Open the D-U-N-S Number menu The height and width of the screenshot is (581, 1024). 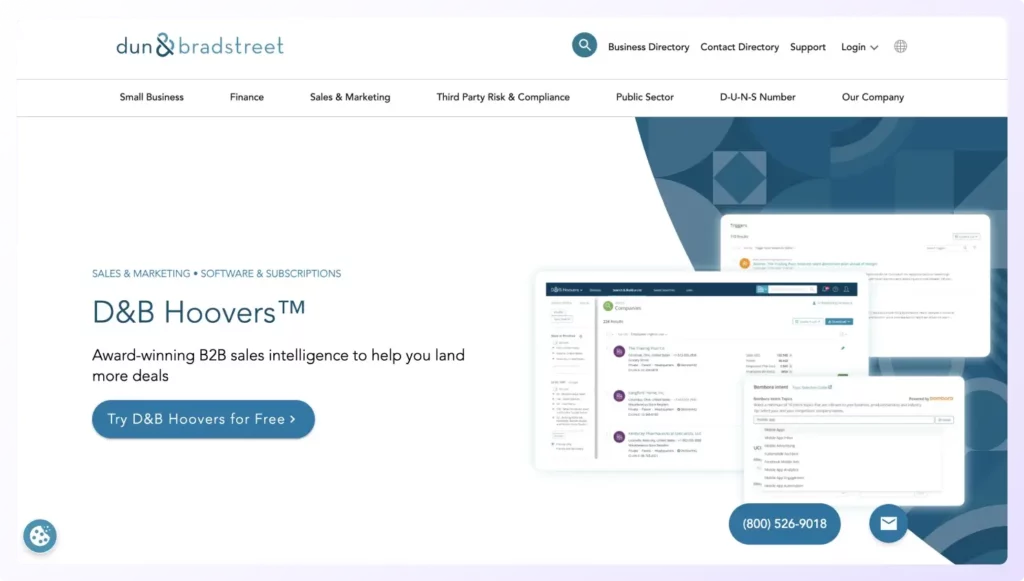(x=760, y=97)
